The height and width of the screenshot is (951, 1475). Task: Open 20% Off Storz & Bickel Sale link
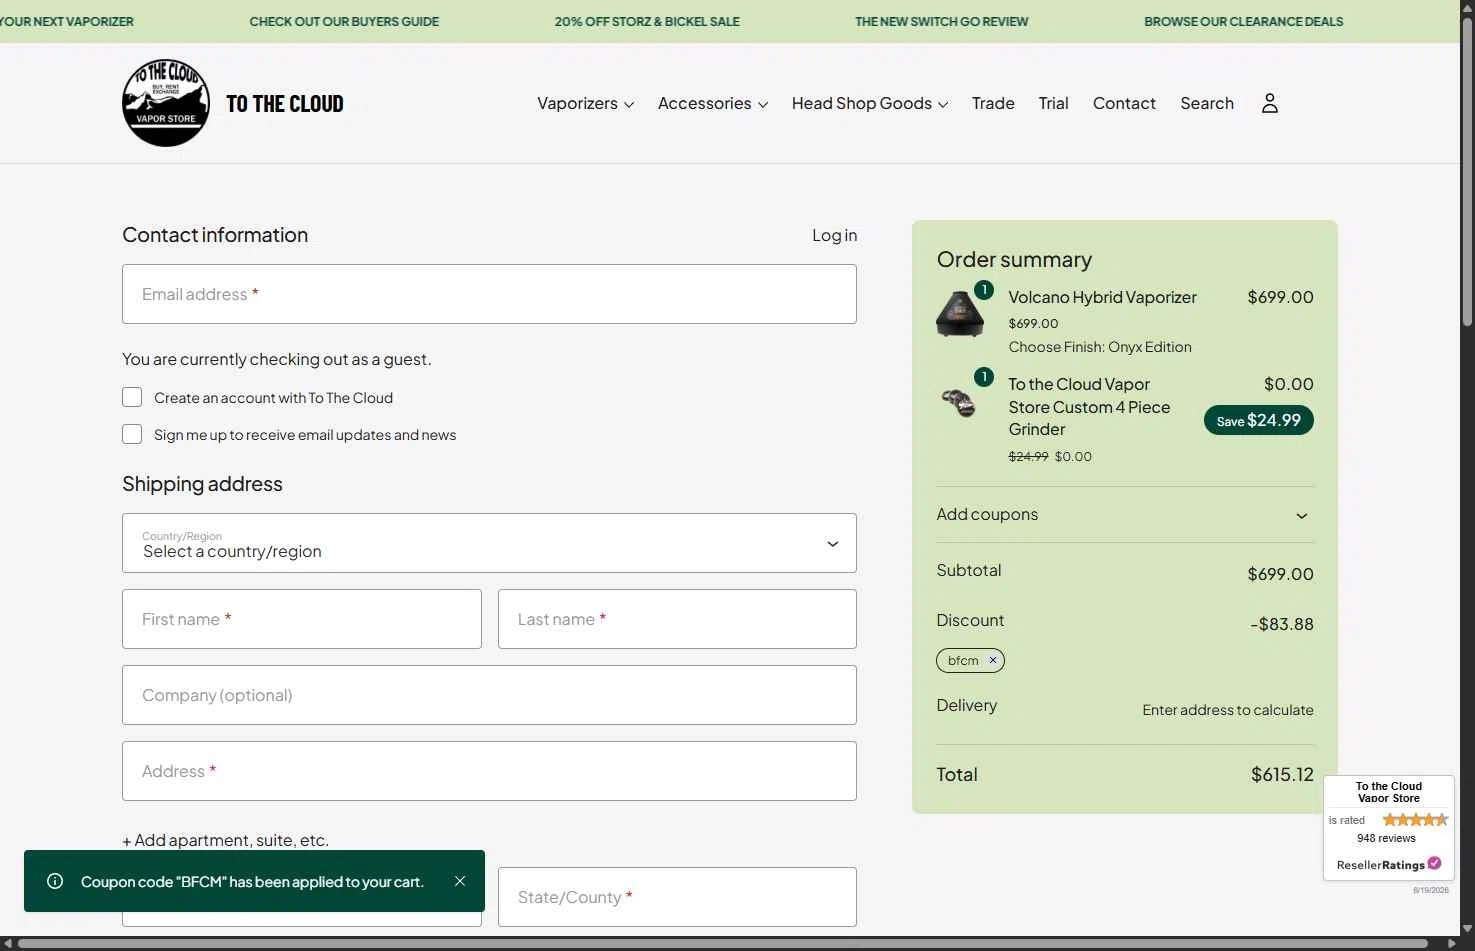(647, 21)
